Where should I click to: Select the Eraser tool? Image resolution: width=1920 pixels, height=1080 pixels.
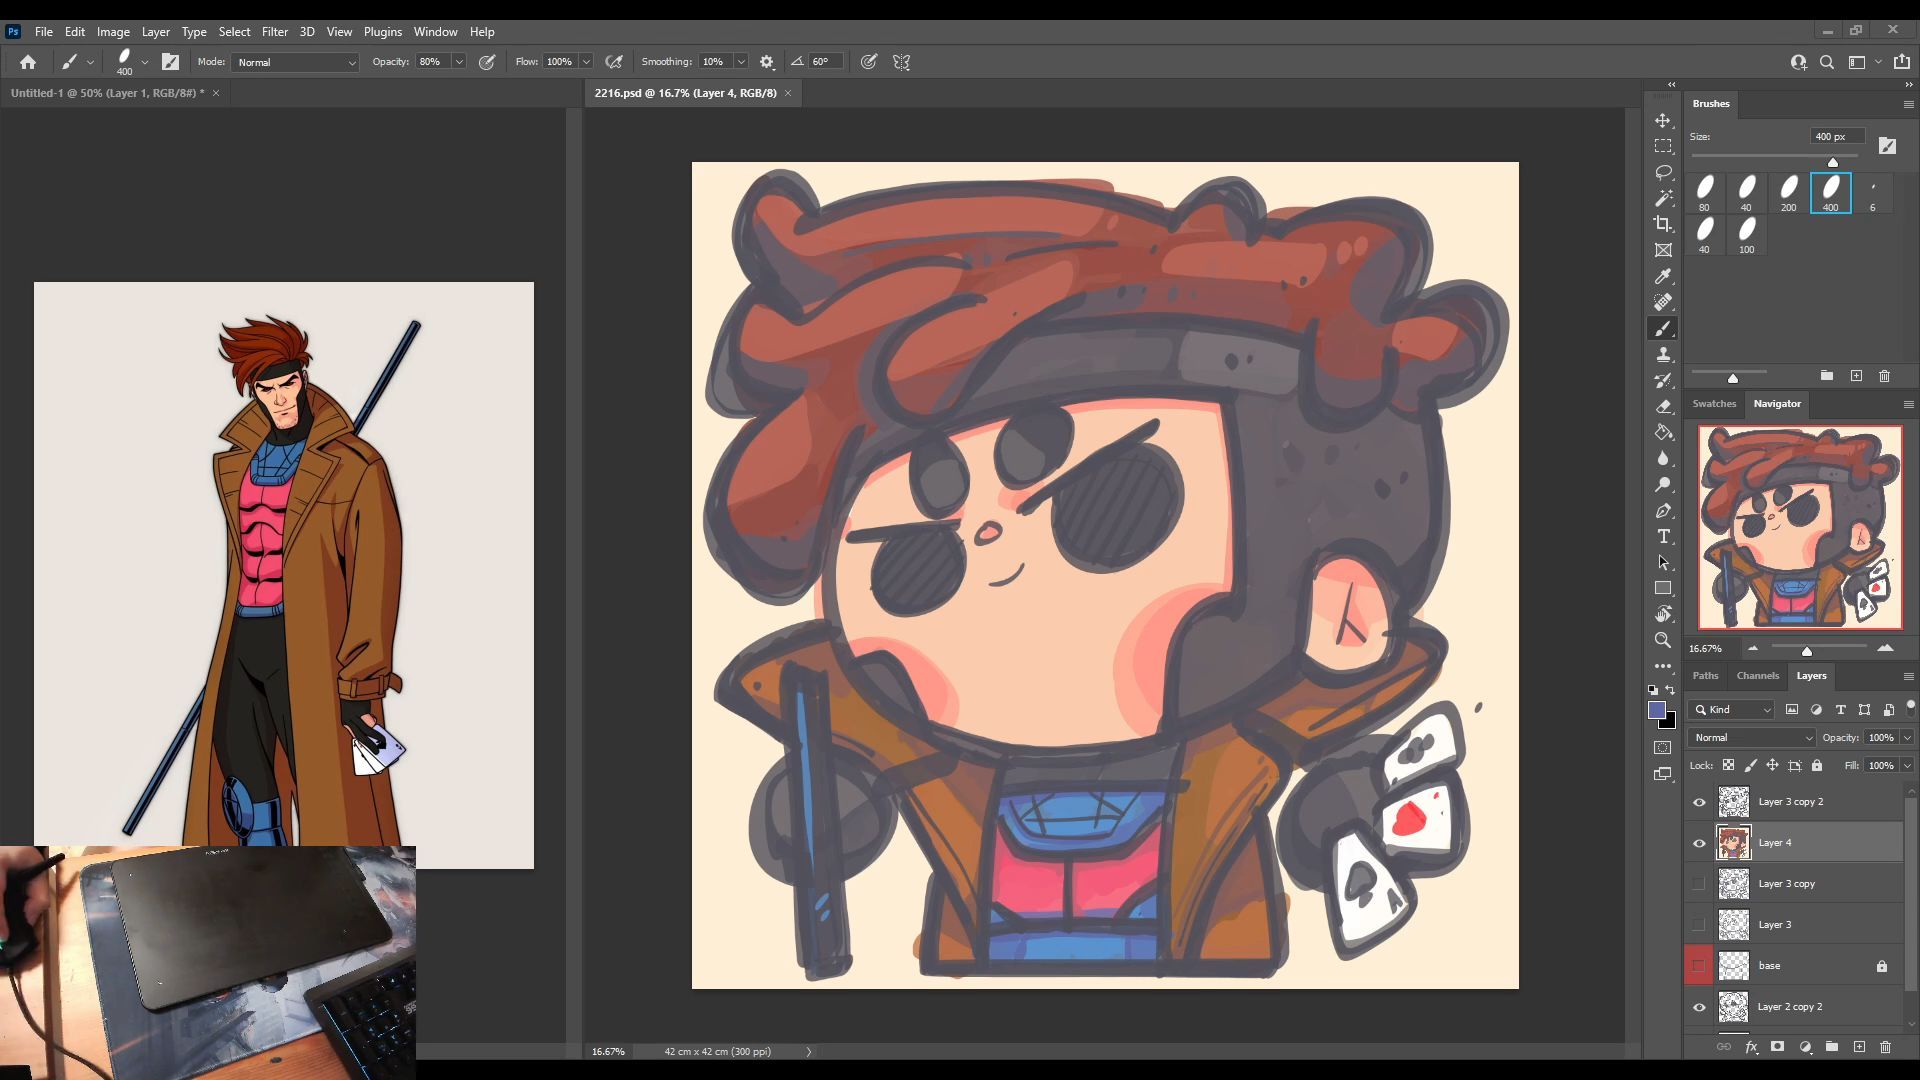1663,406
